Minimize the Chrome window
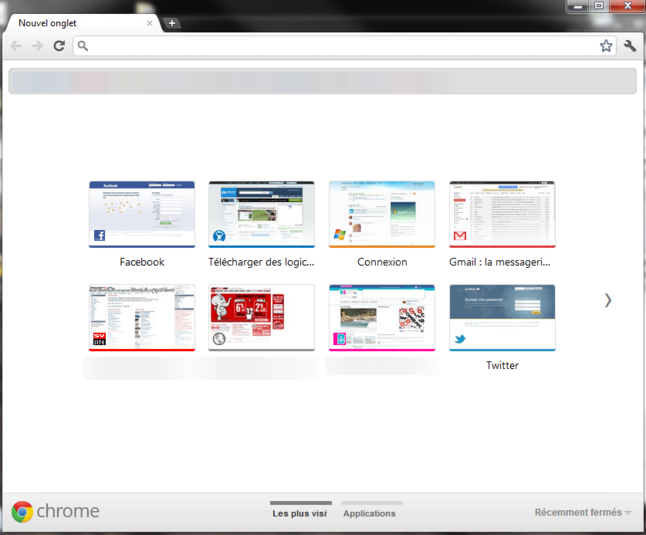Image resolution: width=646 pixels, height=535 pixels. click(579, 6)
